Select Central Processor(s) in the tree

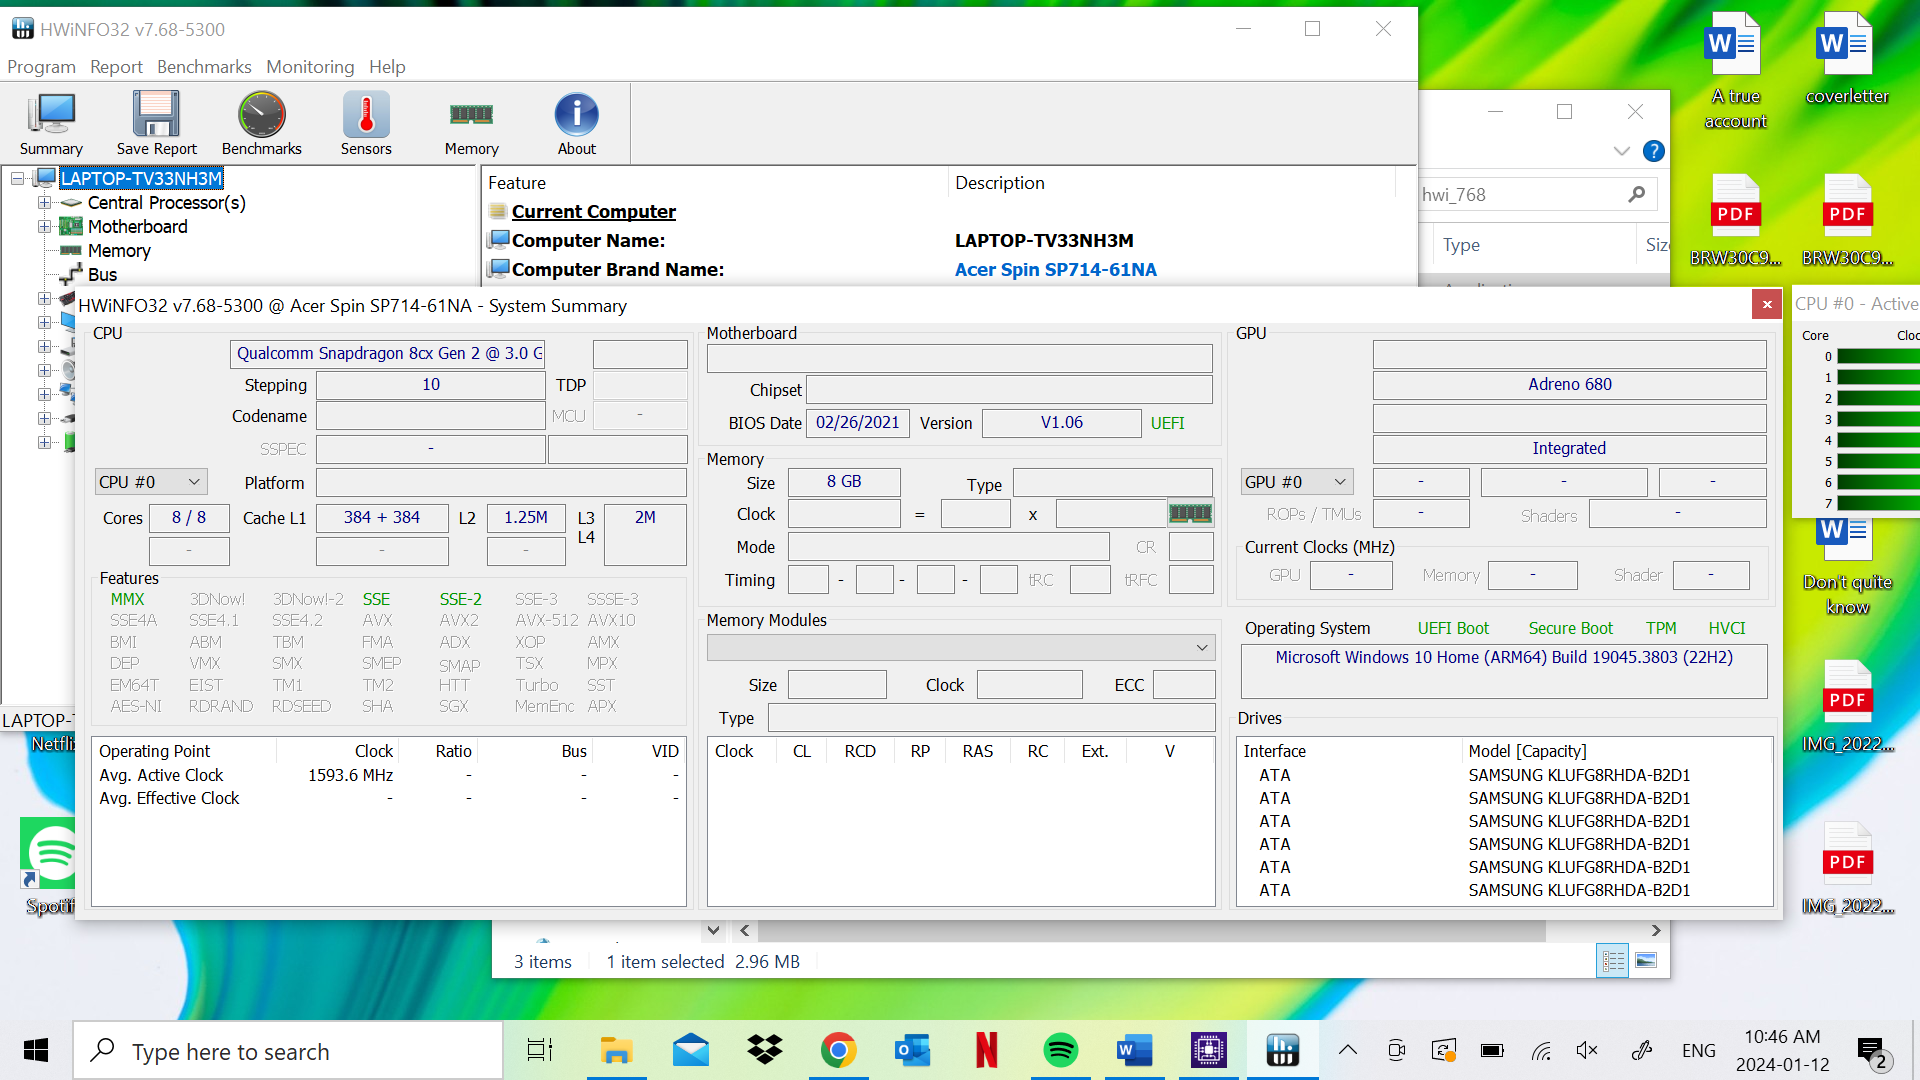pos(166,202)
